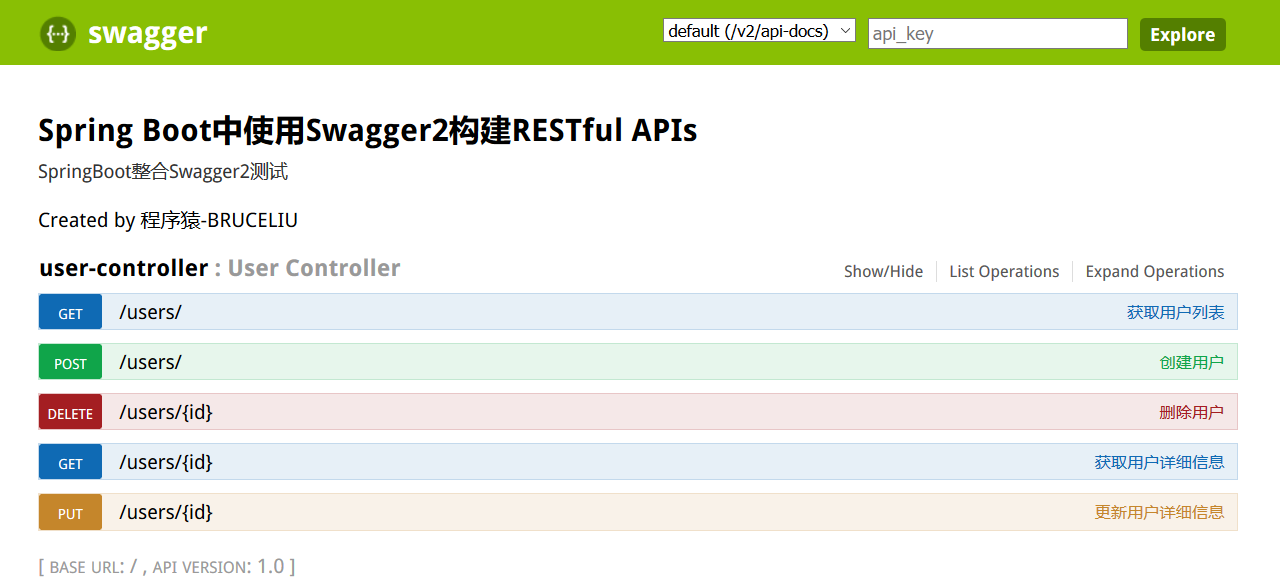Click the DELETE badge for /users/{id}
1280x587 pixels.
coord(70,412)
